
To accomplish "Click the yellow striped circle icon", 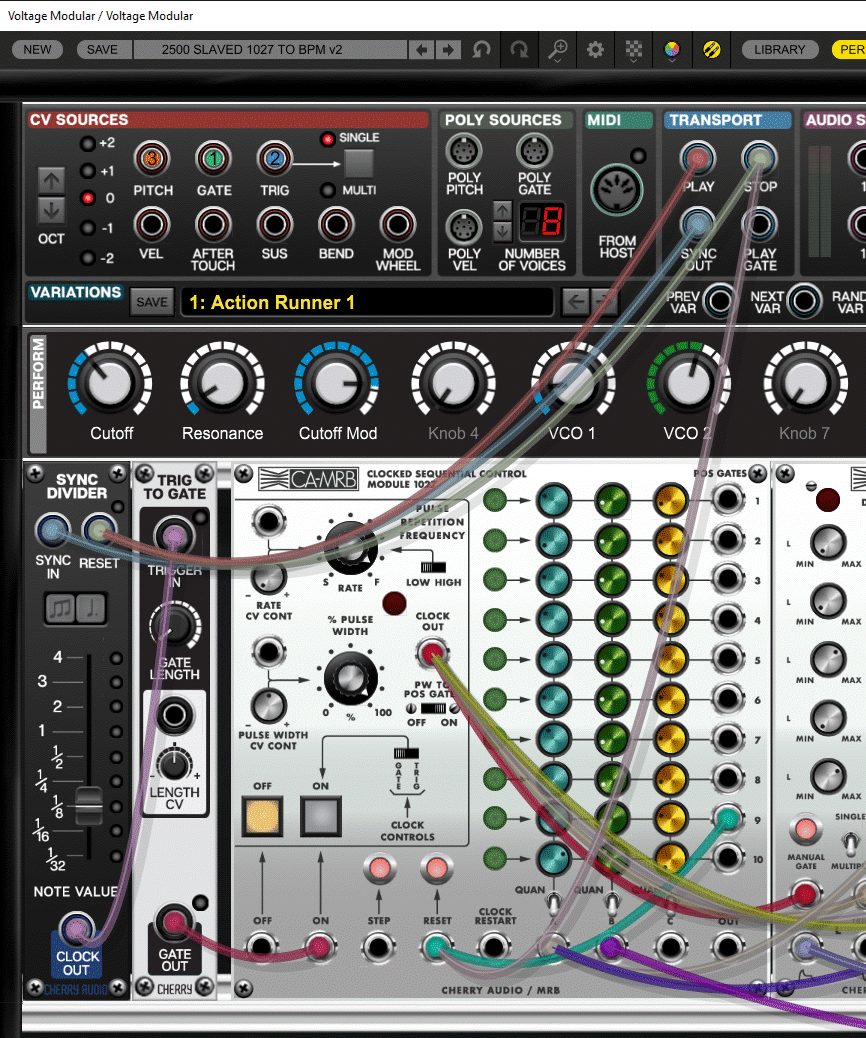I will click(712, 50).
